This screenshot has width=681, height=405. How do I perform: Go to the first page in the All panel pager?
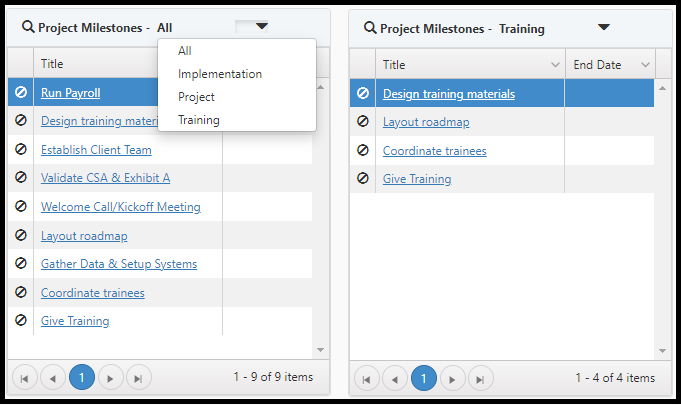click(x=25, y=378)
